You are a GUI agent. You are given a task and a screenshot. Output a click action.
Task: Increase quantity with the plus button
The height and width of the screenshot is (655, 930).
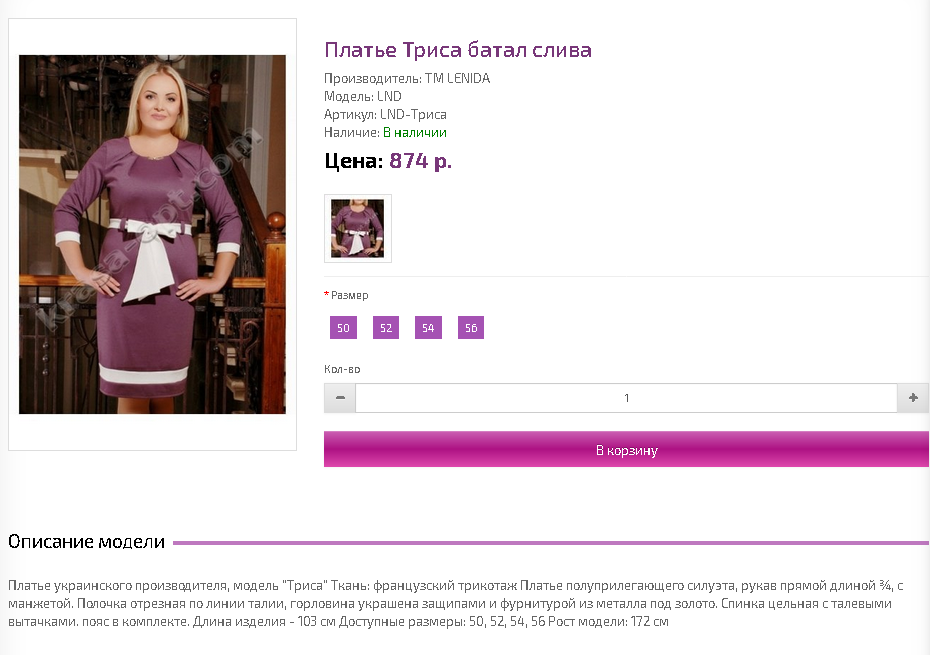pos(913,398)
